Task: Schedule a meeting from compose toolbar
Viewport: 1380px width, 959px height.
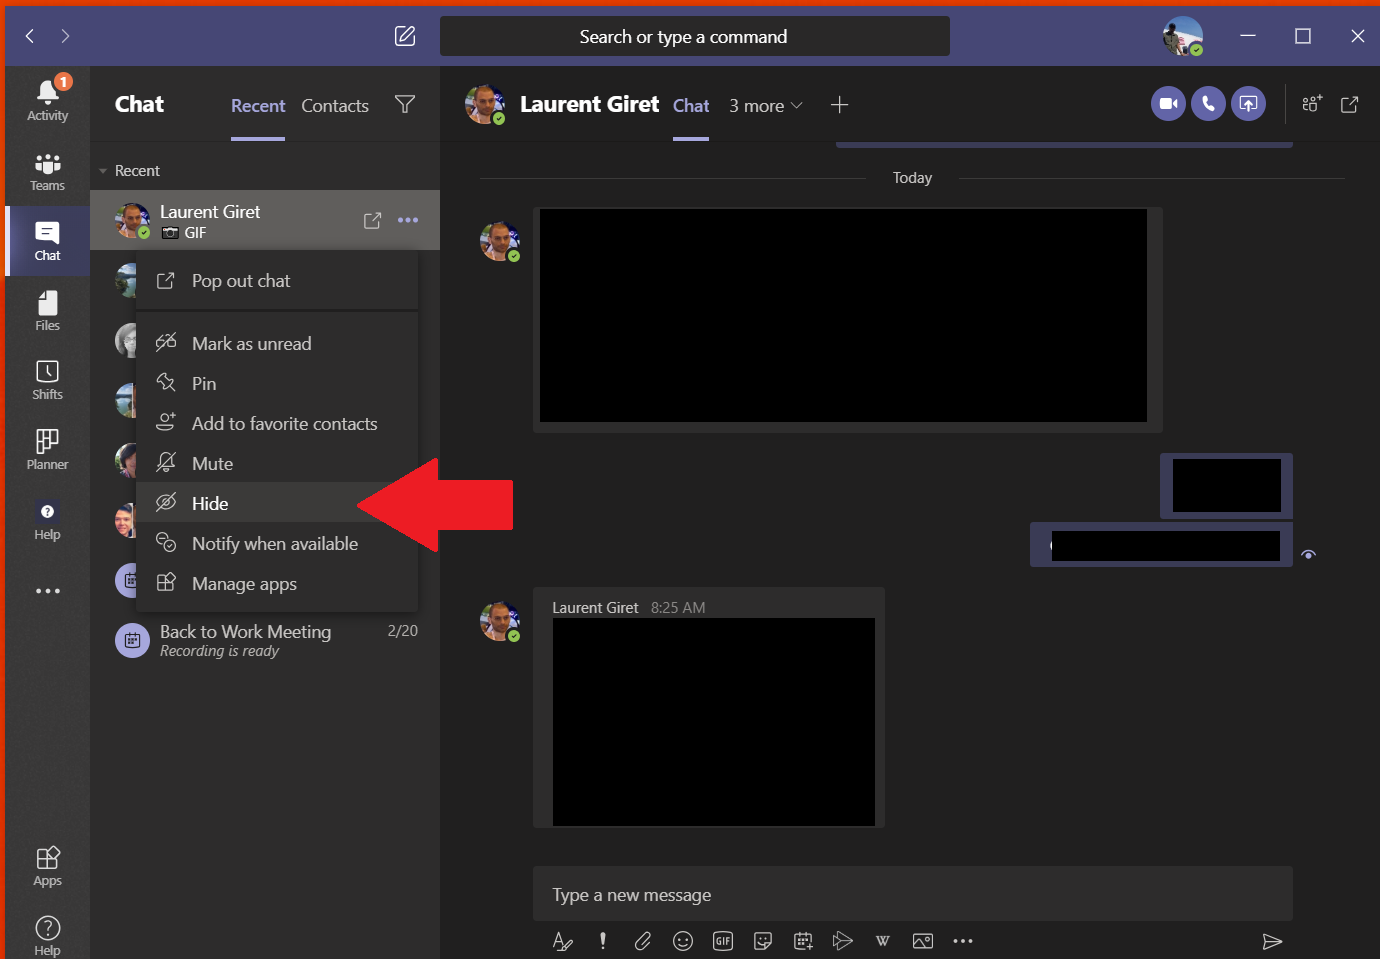Action: click(x=803, y=941)
